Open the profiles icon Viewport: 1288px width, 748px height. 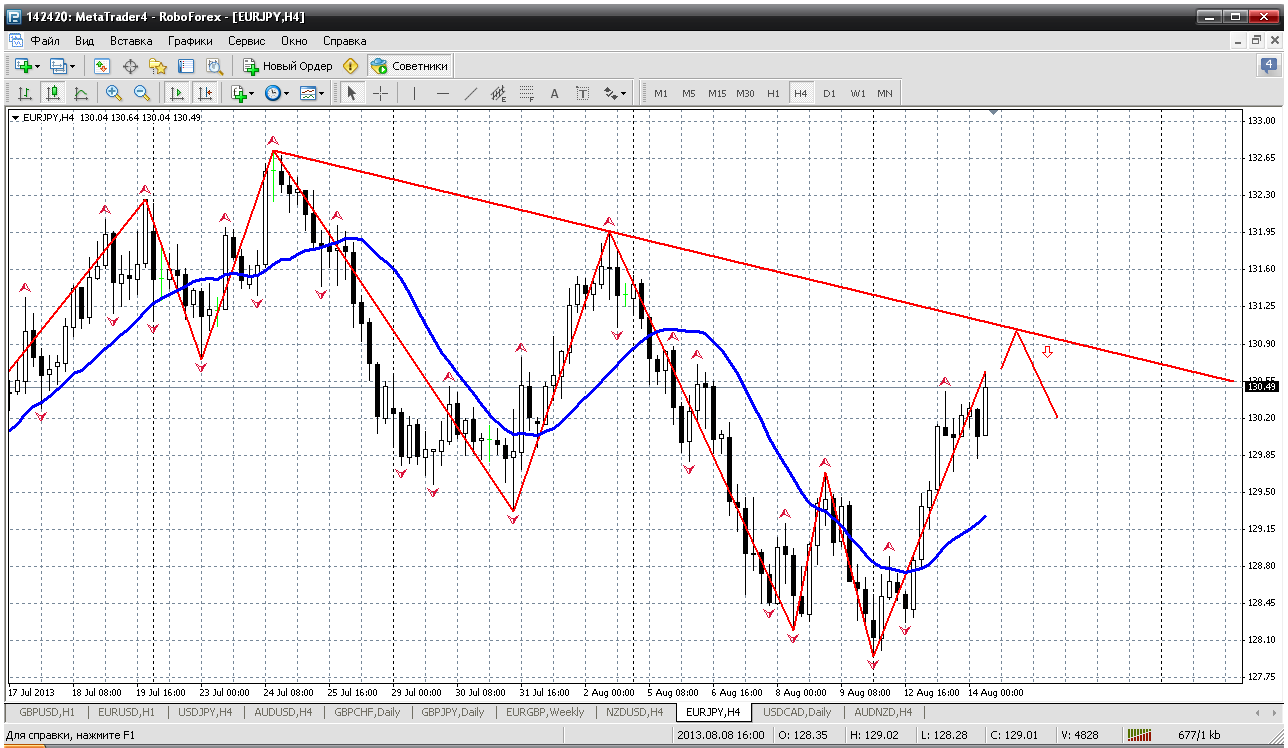(x=58, y=66)
